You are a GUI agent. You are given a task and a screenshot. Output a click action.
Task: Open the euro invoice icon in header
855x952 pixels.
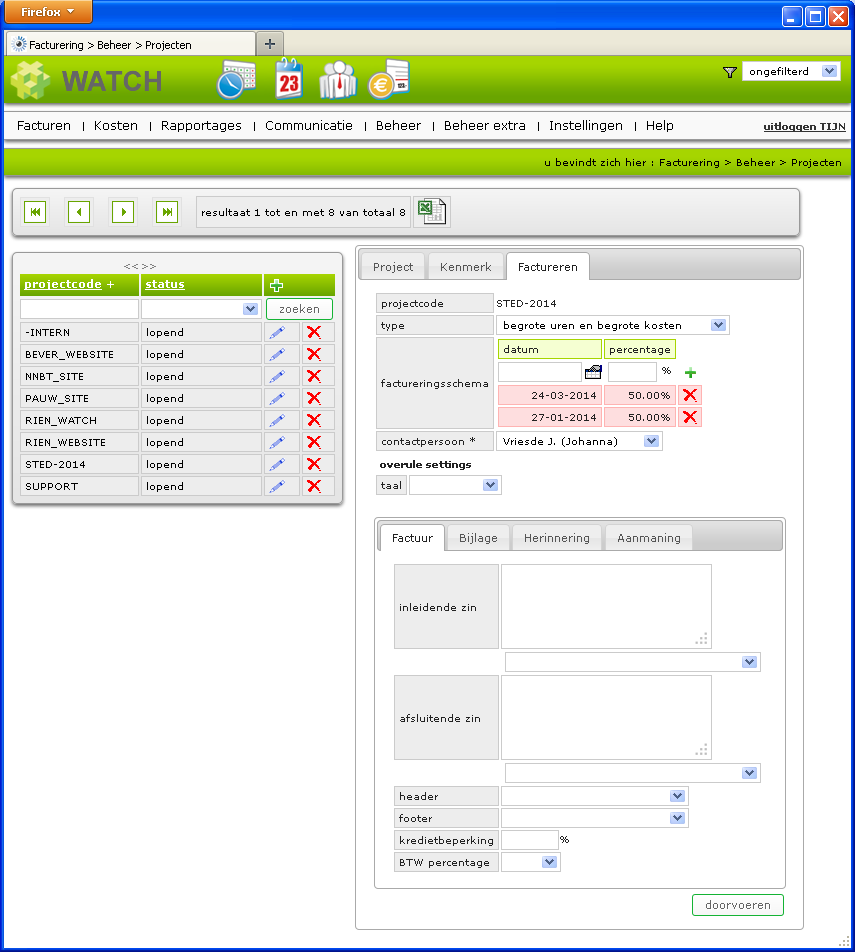click(388, 79)
